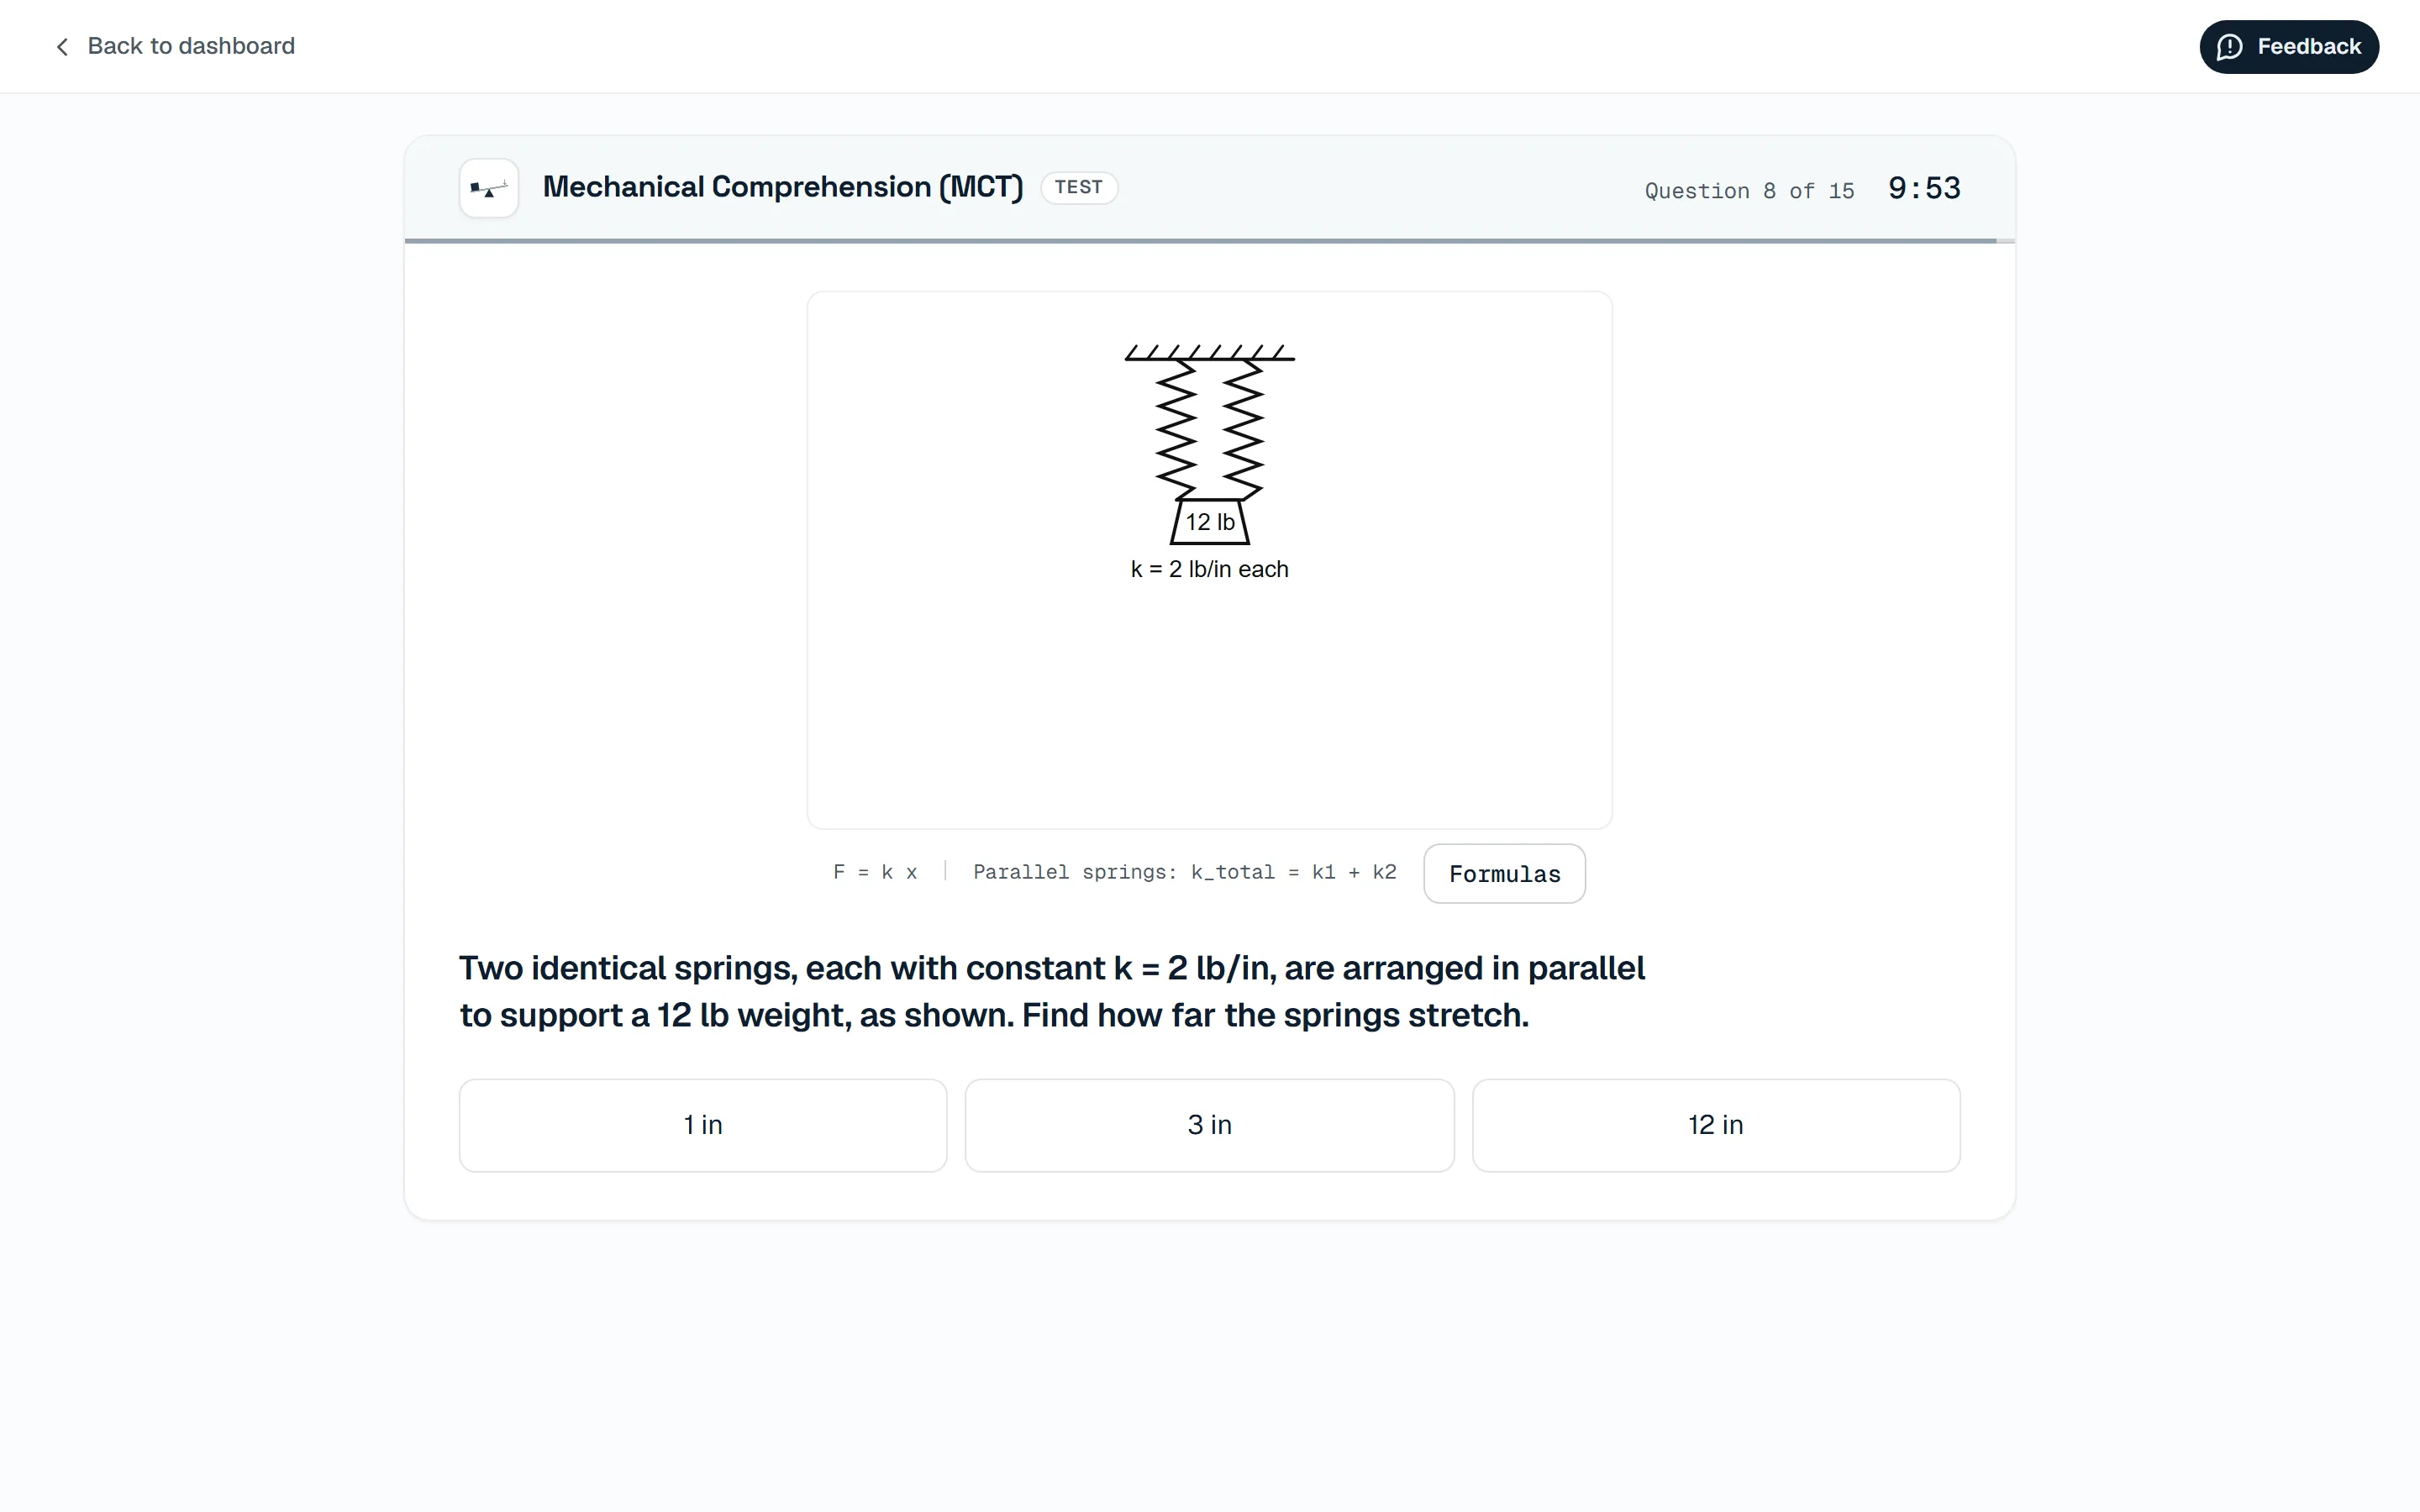2420x1512 pixels.
Task: Click the 'k = 2 lb/in each' caption
Action: pyautogui.click(x=1209, y=569)
